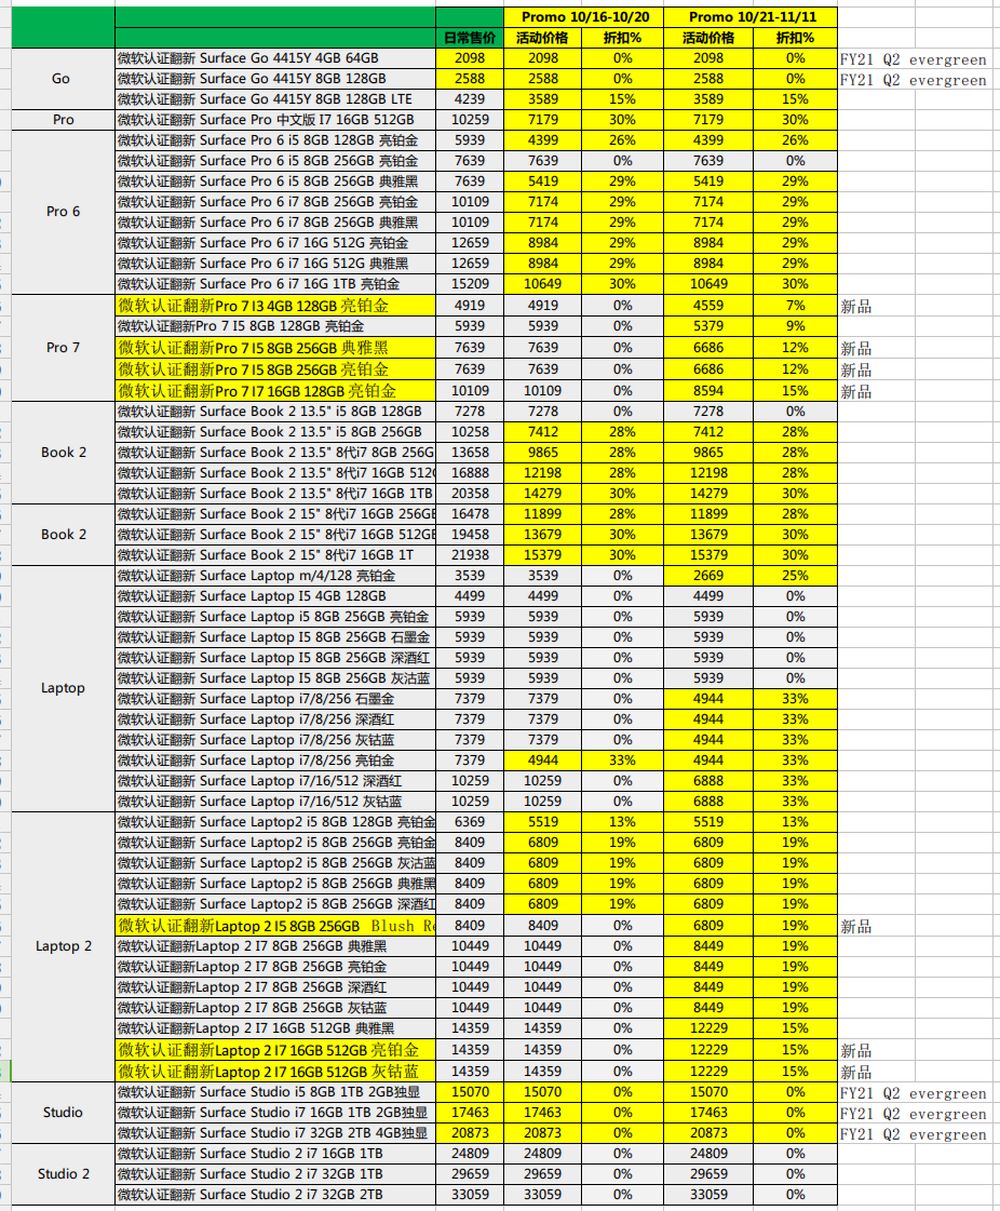Select the Book 2 category cell for 13.5" models

[62, 452]
